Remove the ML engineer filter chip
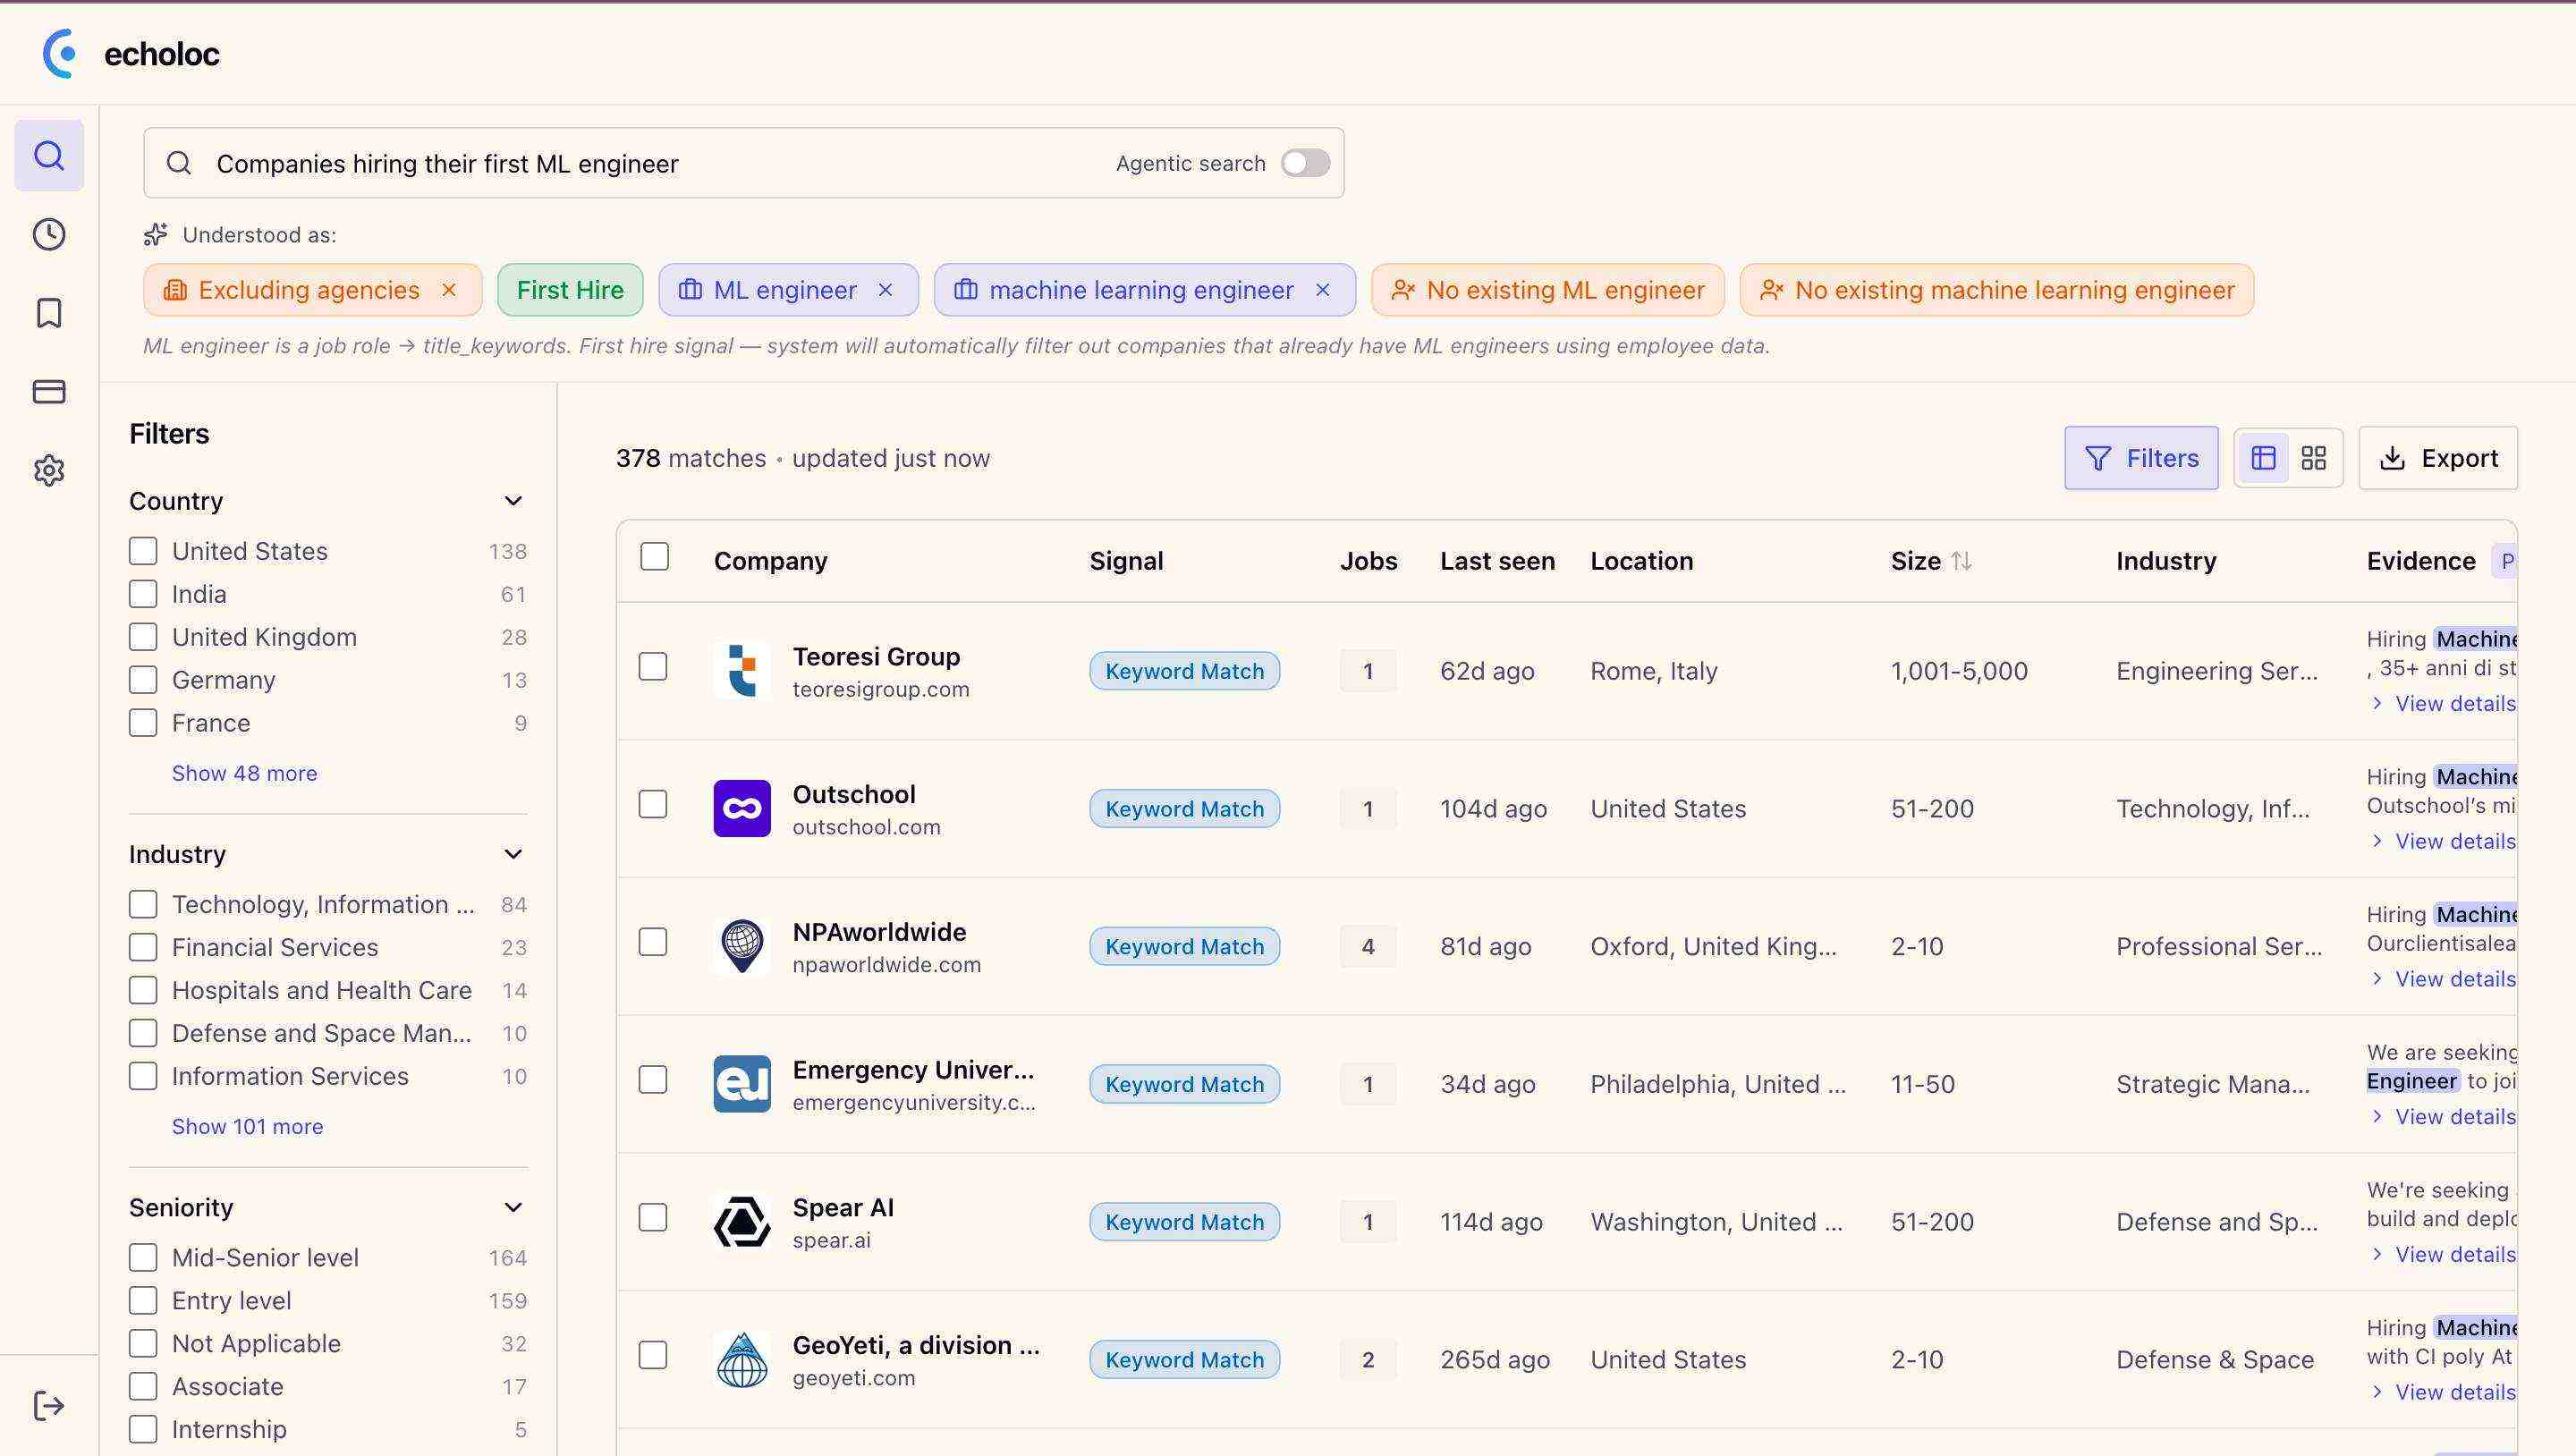Viewport: 2576px width, 1456px height. click(886, 290)
